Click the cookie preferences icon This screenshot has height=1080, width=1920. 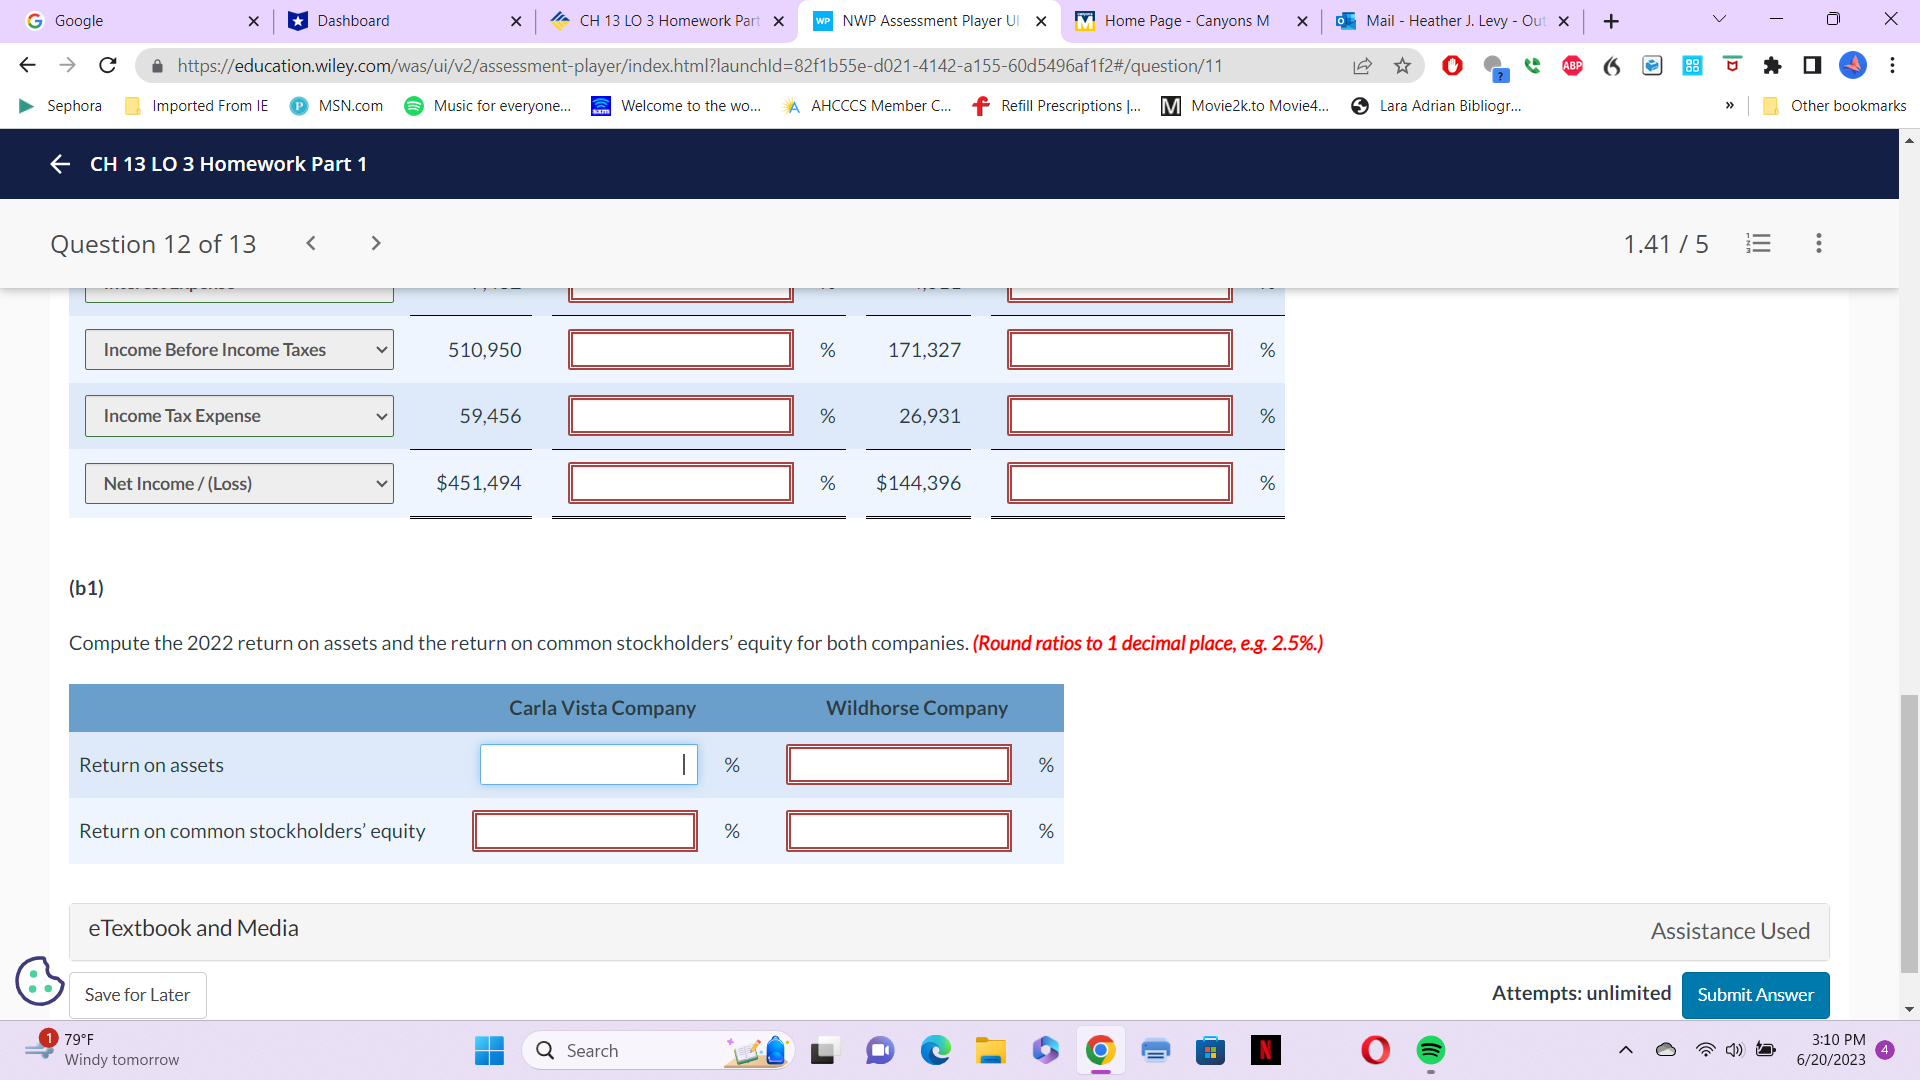point(39,980)
